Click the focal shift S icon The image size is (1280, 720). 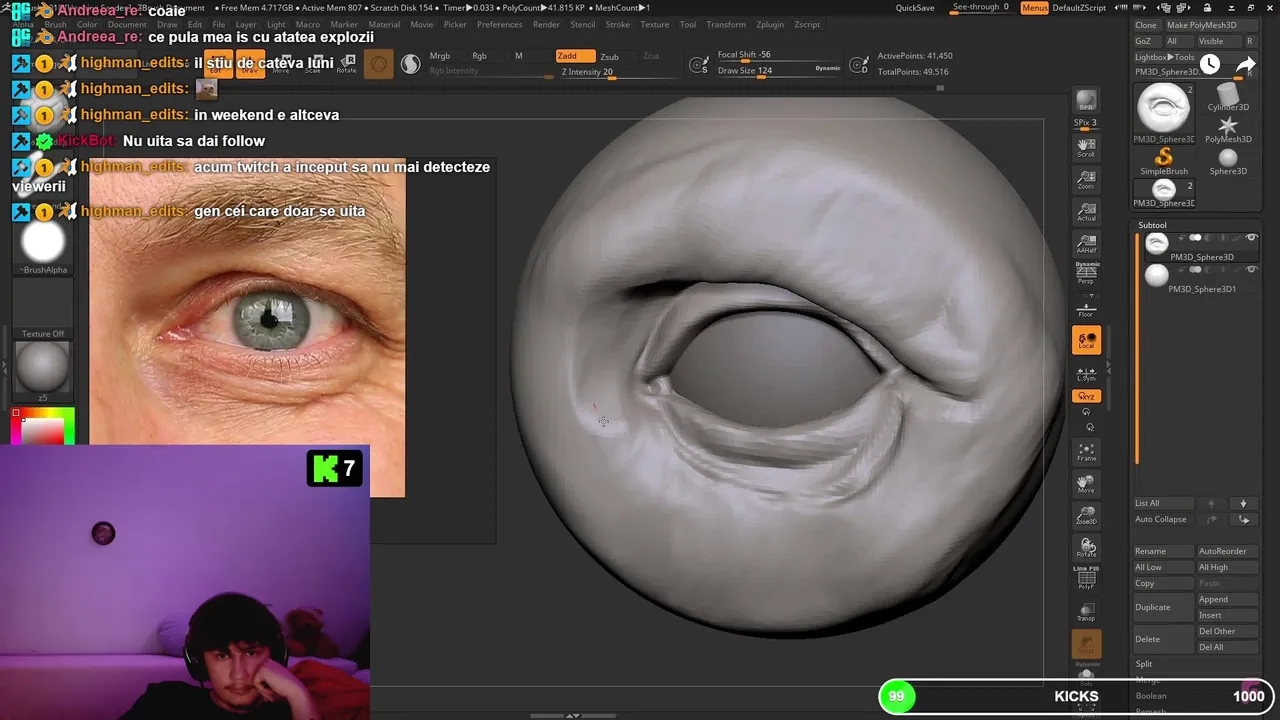[699, 65]
